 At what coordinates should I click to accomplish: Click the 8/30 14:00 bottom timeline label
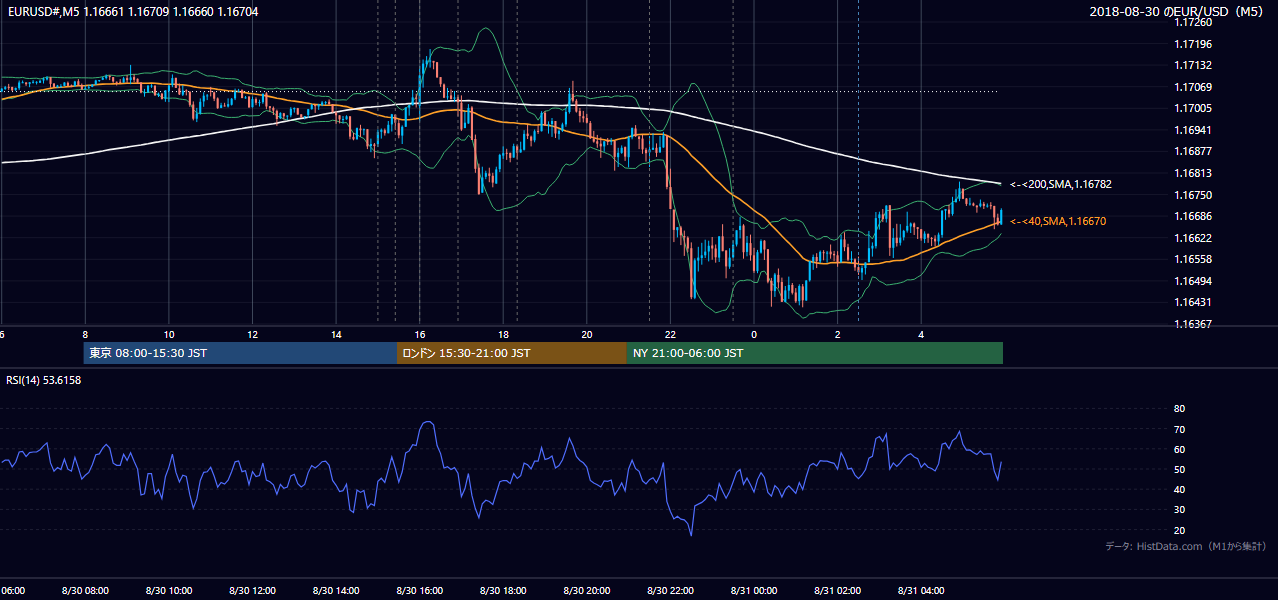click(x=336, y=590)
